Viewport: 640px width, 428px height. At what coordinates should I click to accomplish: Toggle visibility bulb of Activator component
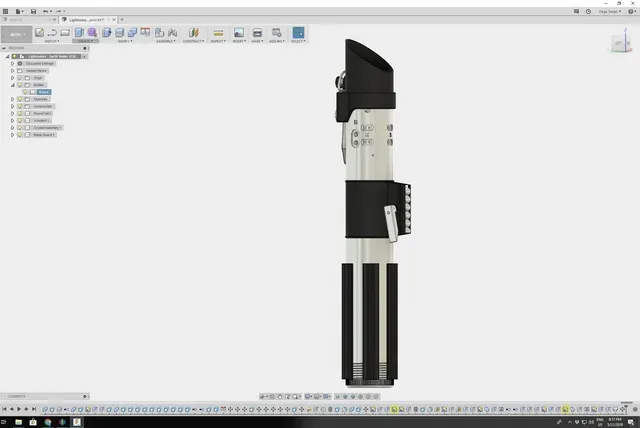pos(20,121)
